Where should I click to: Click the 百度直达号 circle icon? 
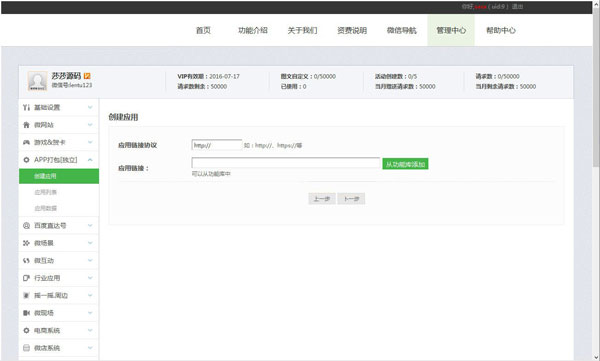(x=26, y=225)
